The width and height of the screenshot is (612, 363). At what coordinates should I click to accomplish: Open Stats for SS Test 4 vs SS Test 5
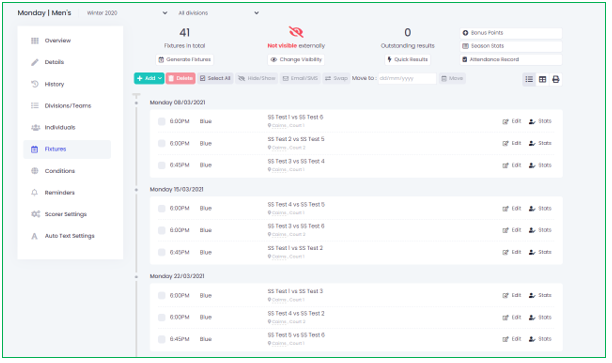click(x=540, y=208)
